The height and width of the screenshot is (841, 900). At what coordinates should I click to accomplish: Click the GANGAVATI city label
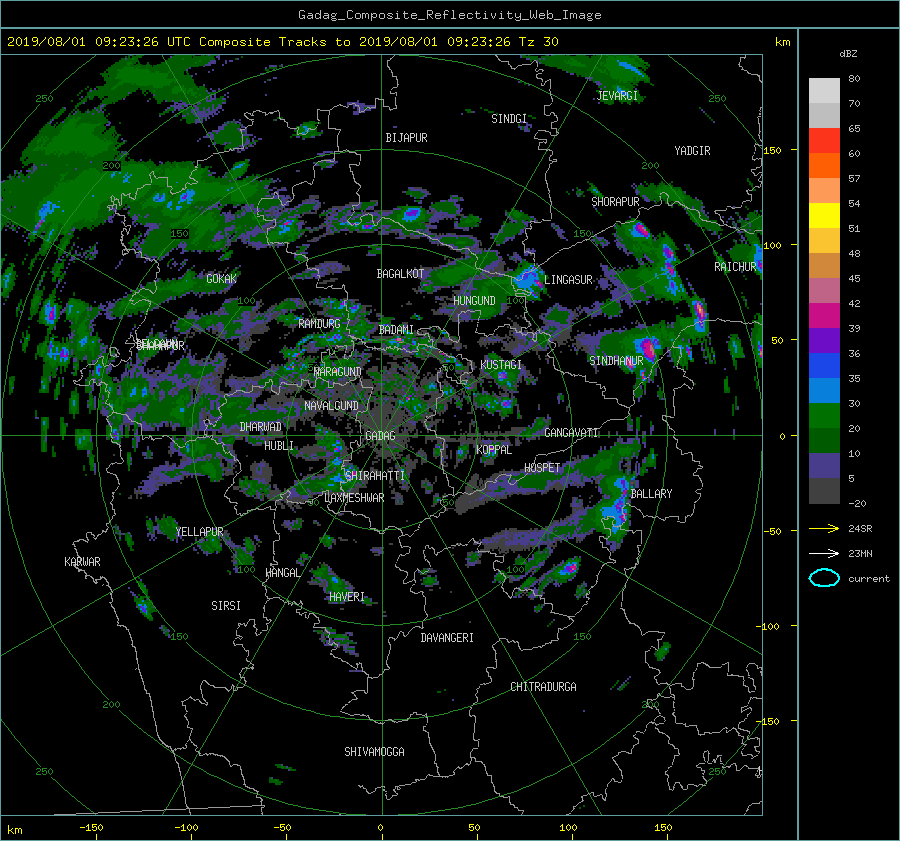[x=571, y=433]
